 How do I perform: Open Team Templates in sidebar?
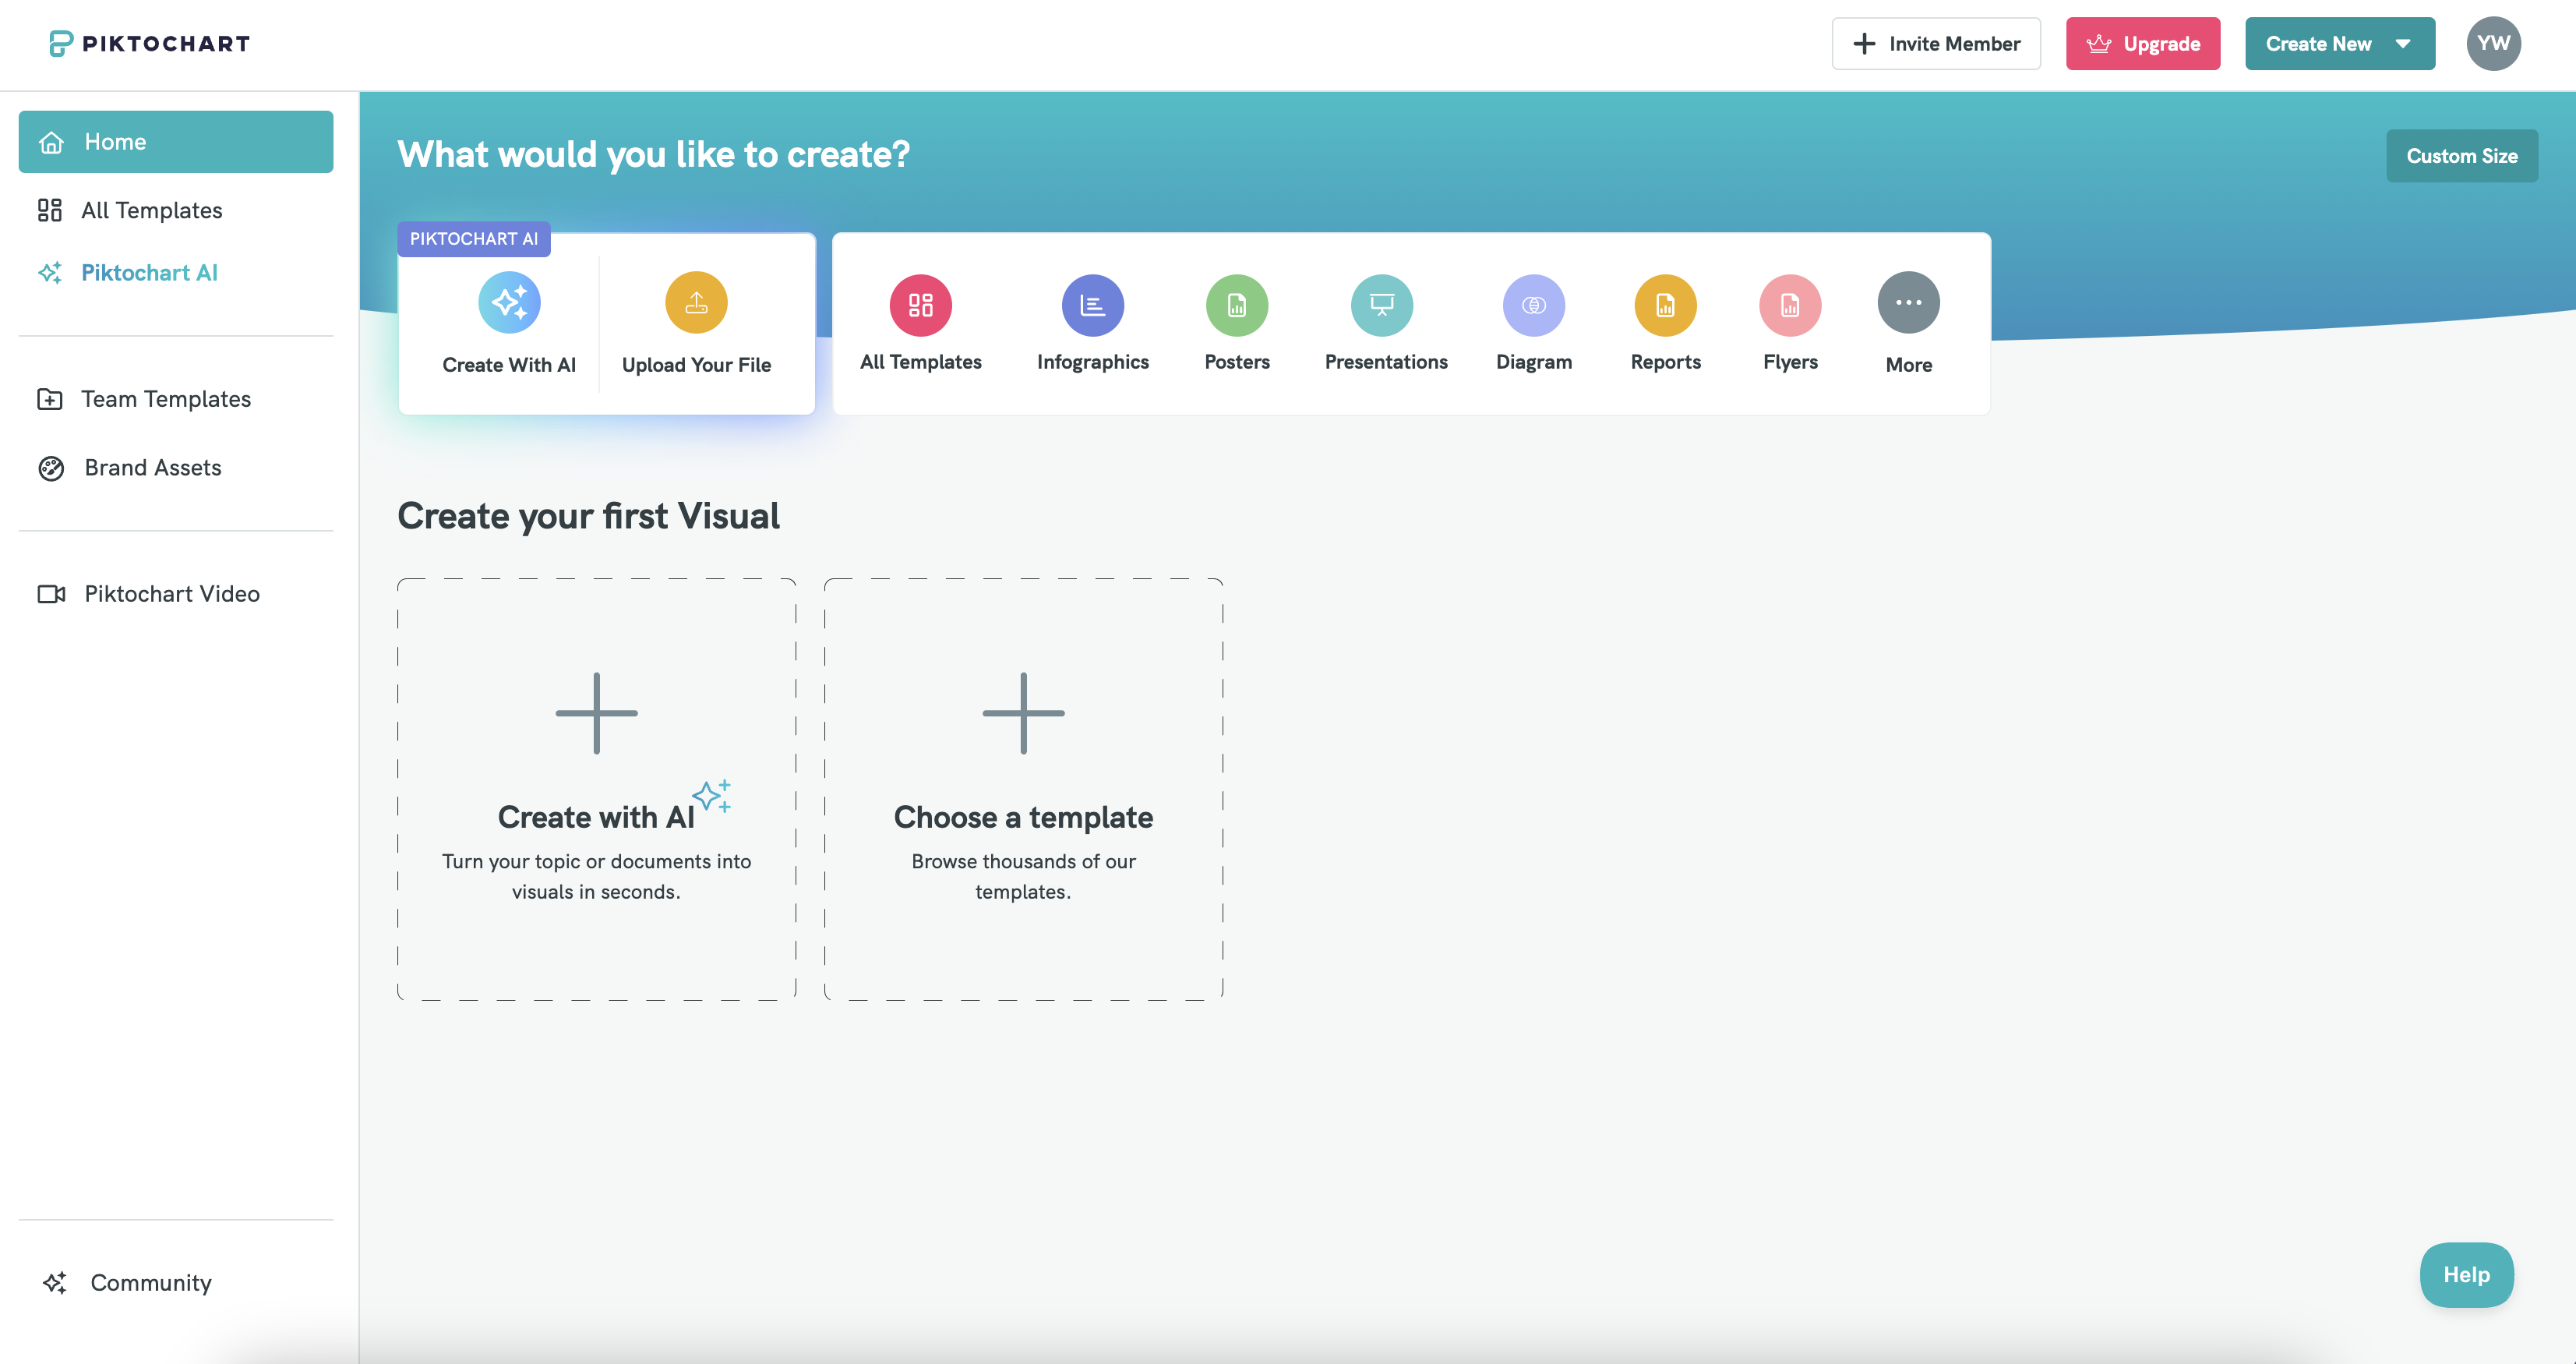coord(176,399)
